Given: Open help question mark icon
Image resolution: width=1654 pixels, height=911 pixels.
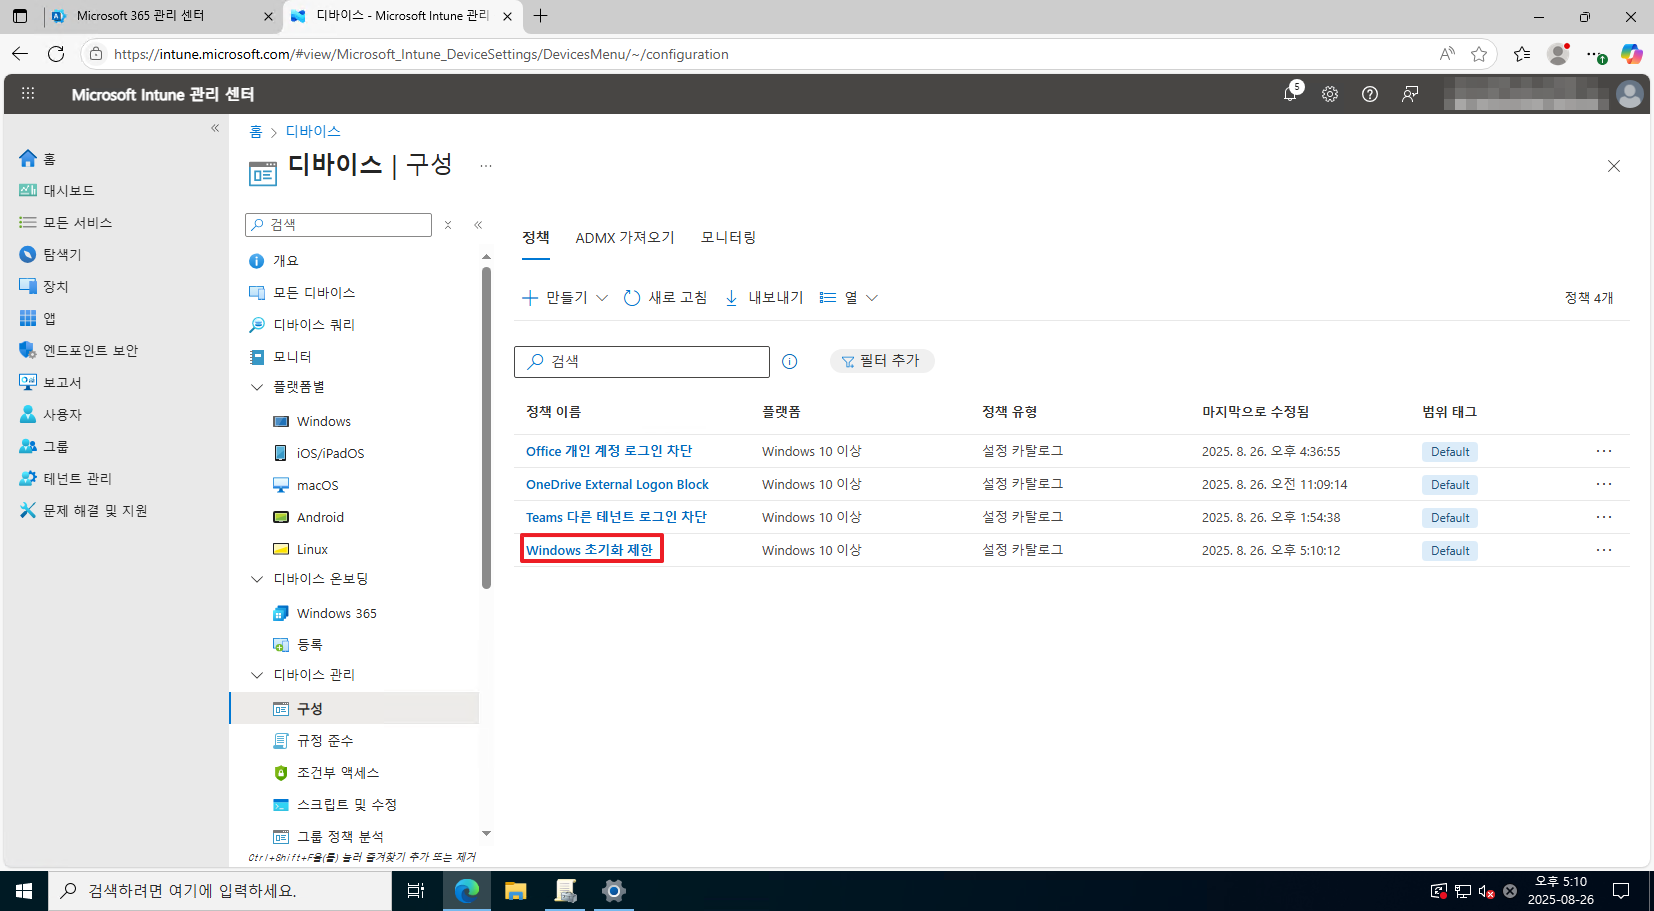Looking at the screenshot, I should (x=1370, y=94).
